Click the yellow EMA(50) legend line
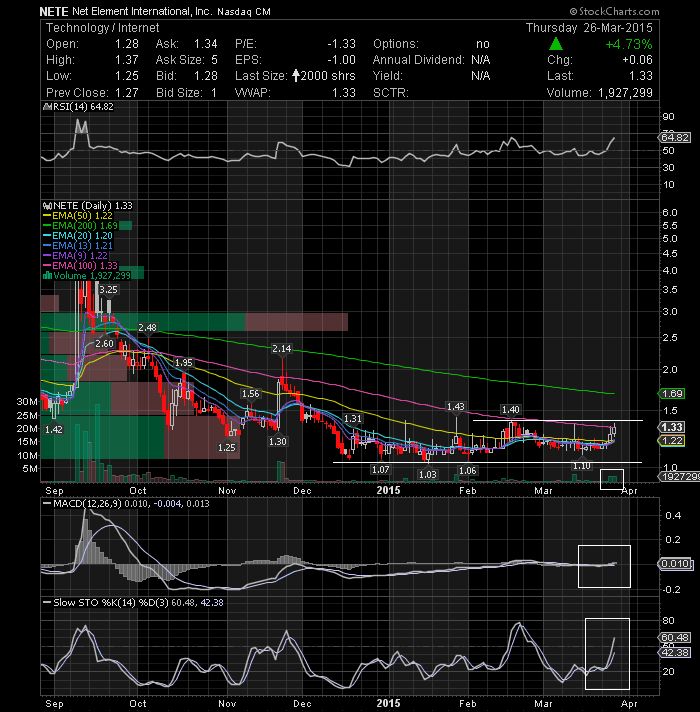This screenshot has height=712, width=700. click(x=47, y=216)
